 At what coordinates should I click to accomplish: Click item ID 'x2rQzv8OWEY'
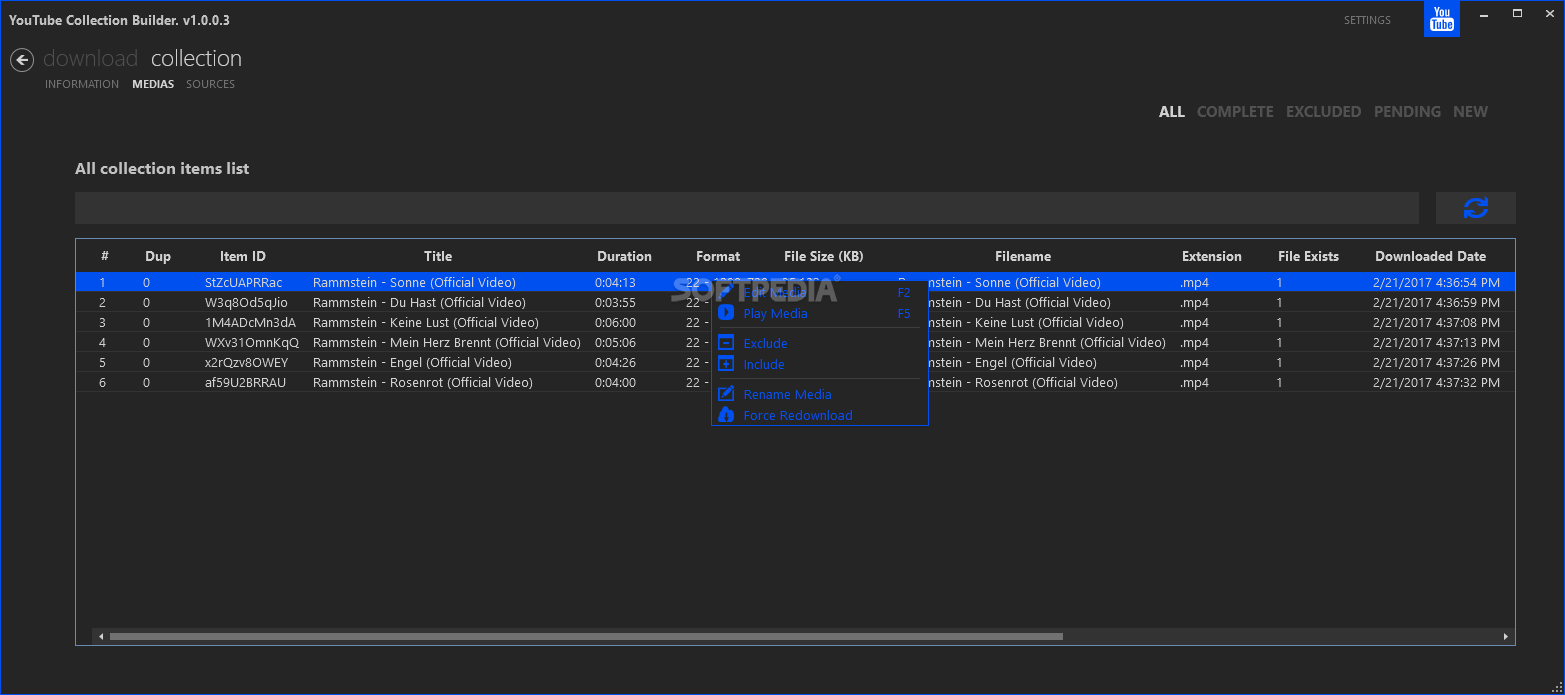click(246, 363)
